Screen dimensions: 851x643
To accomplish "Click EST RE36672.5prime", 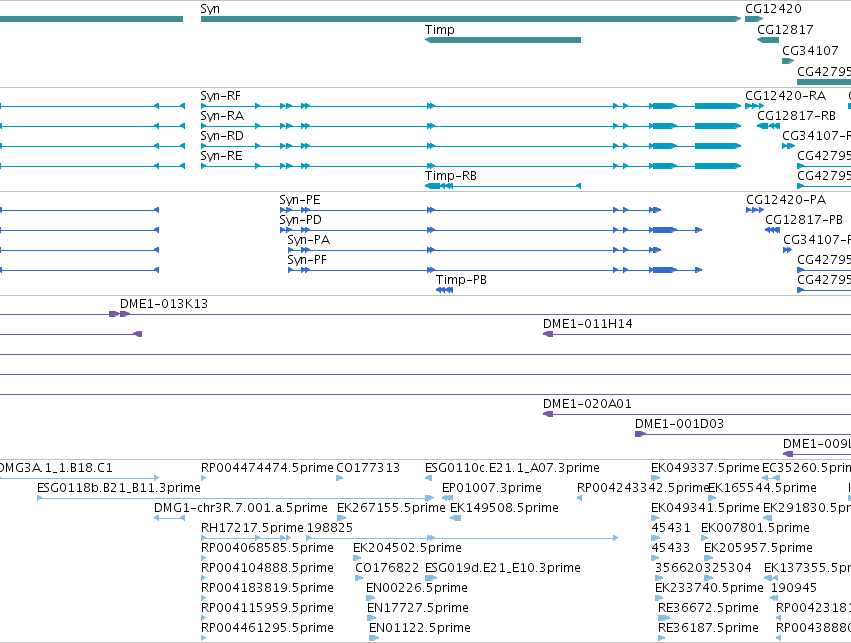I will tap(708, 609).
